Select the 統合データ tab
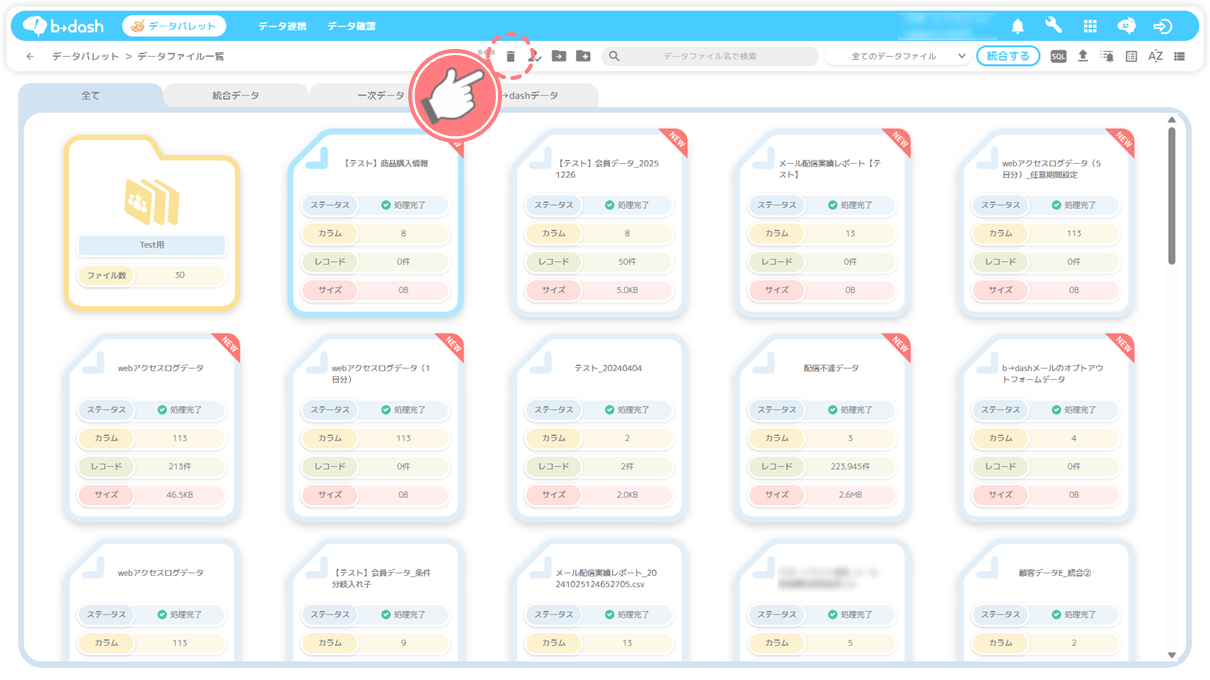This screenshot has height=680, width=1210. click(236, 96)
